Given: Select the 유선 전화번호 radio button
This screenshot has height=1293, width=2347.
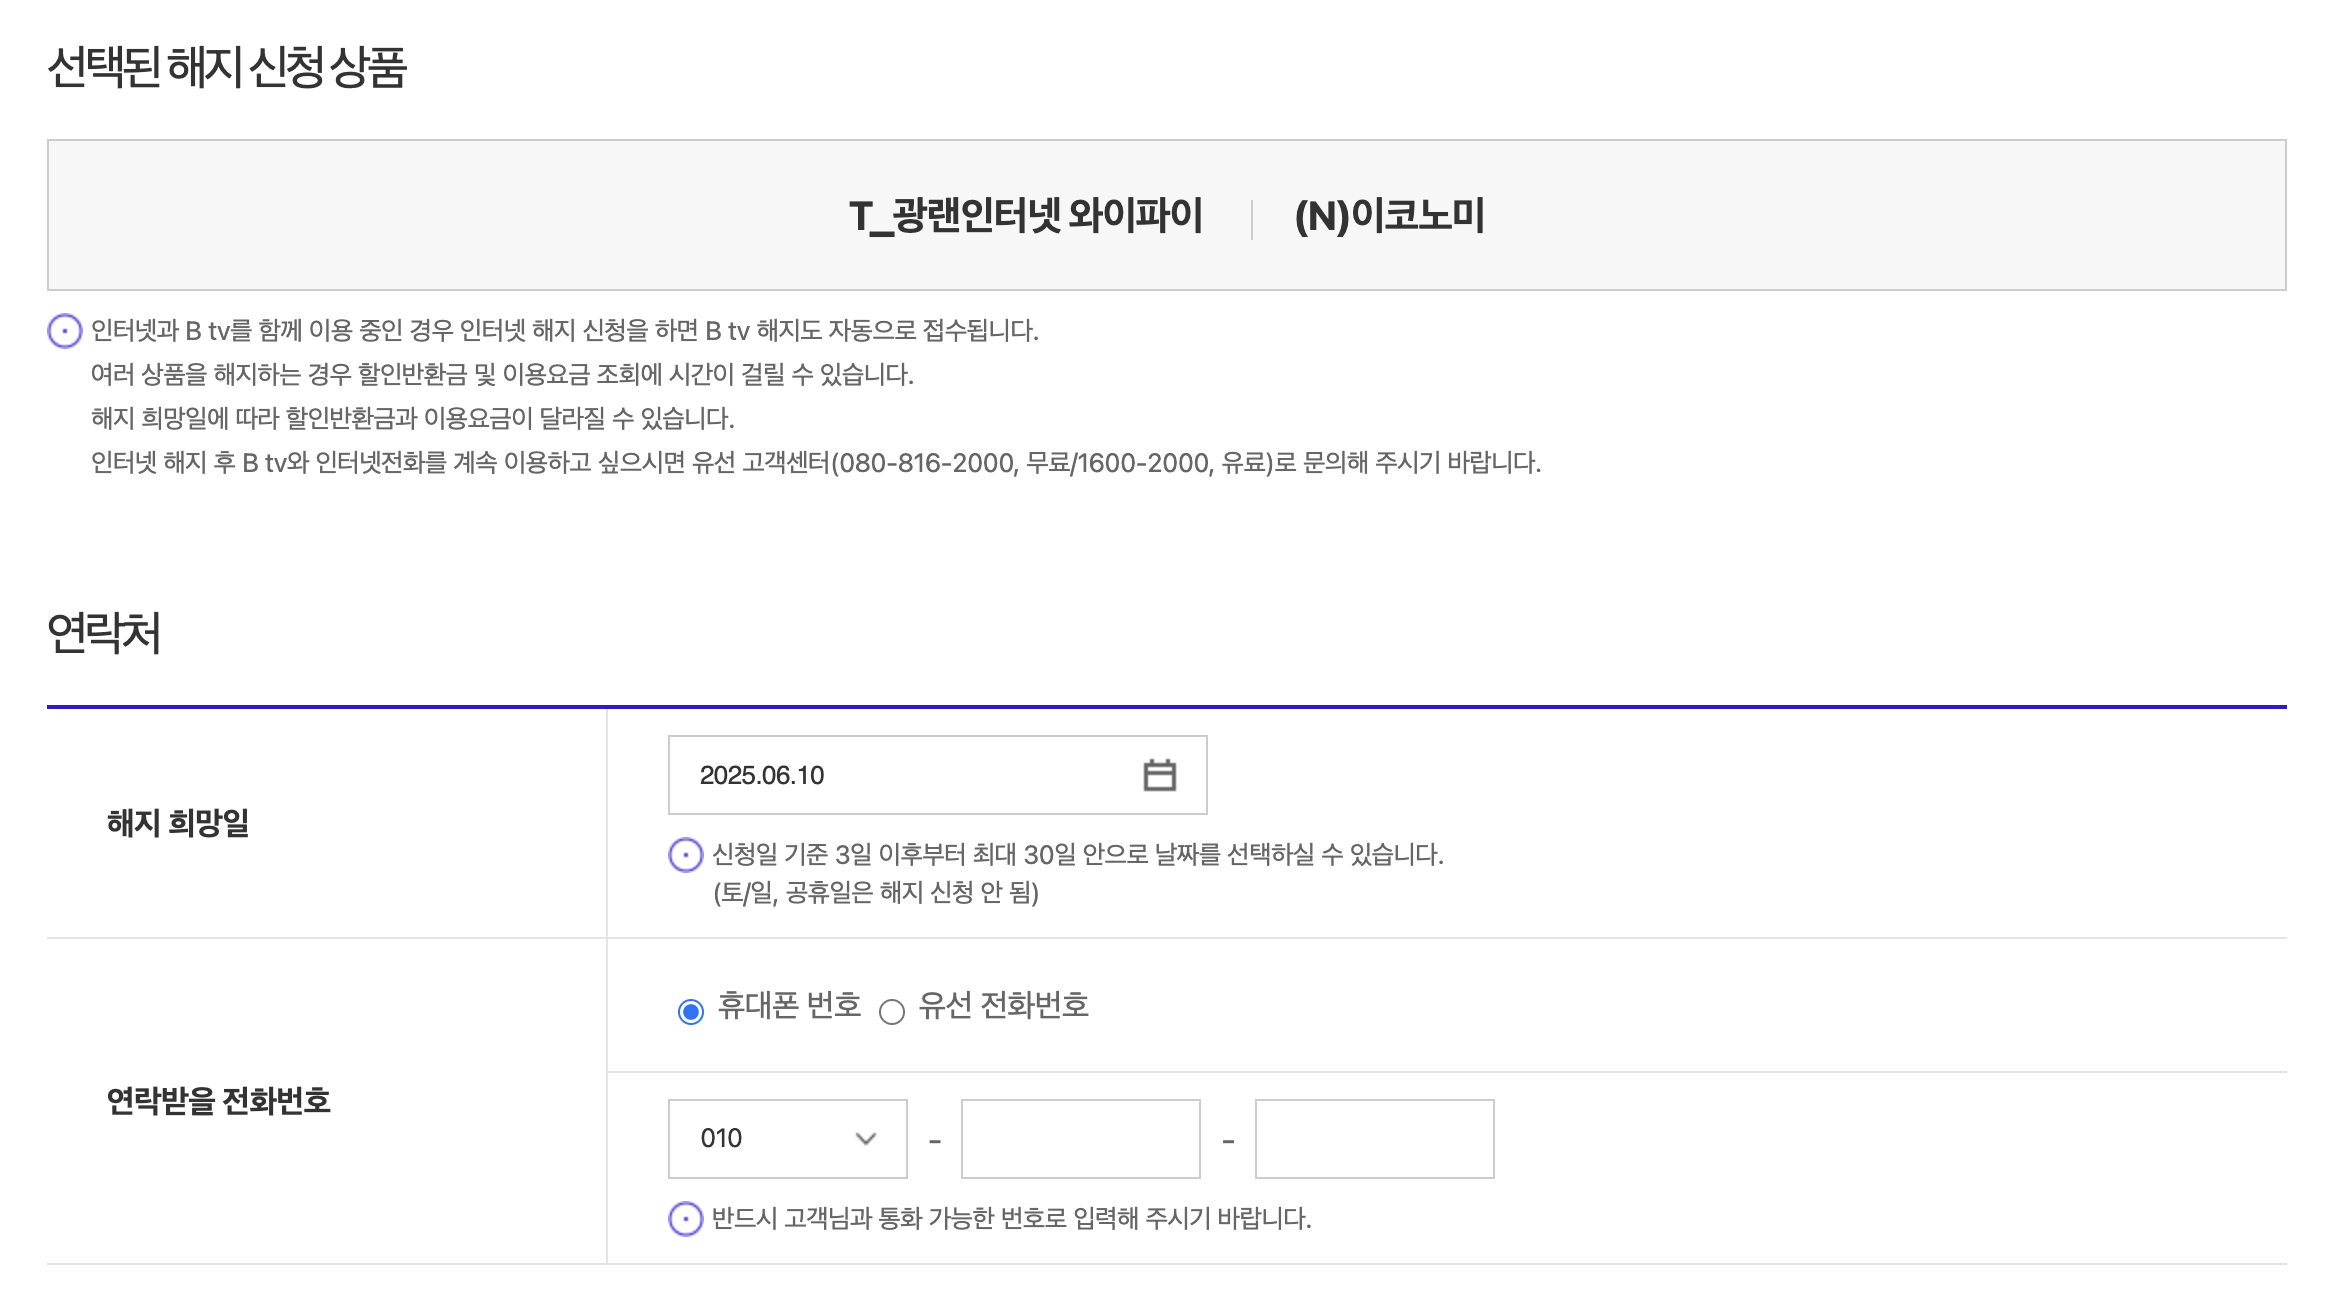Looking at the screenshot, I should coord(892,1012).
